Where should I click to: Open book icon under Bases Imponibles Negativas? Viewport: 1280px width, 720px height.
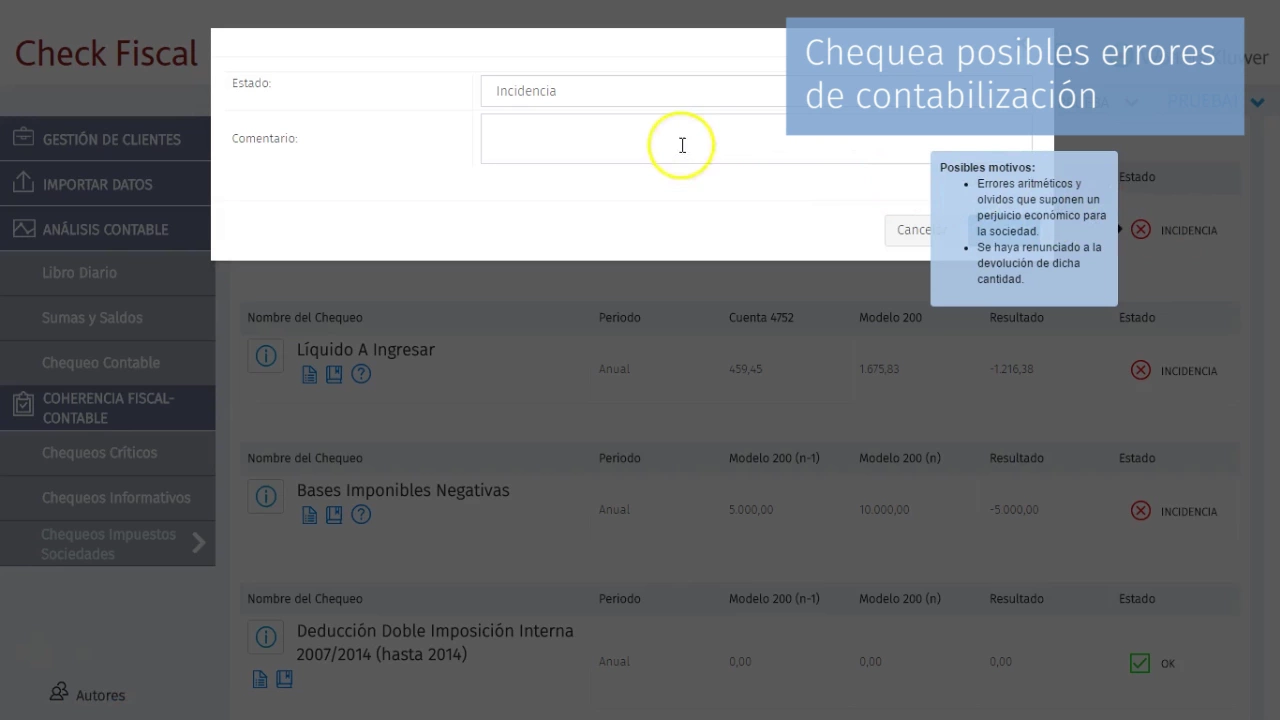334,515
